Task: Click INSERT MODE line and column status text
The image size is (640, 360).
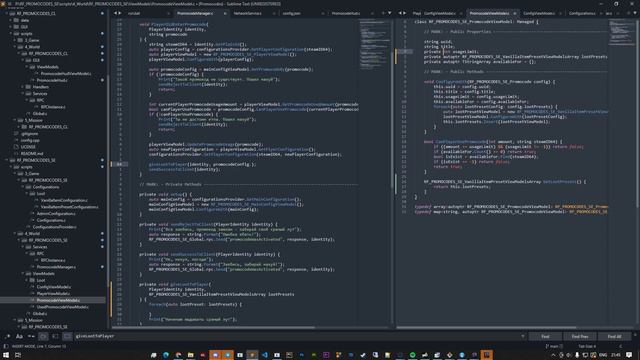Action: [39, 346]
